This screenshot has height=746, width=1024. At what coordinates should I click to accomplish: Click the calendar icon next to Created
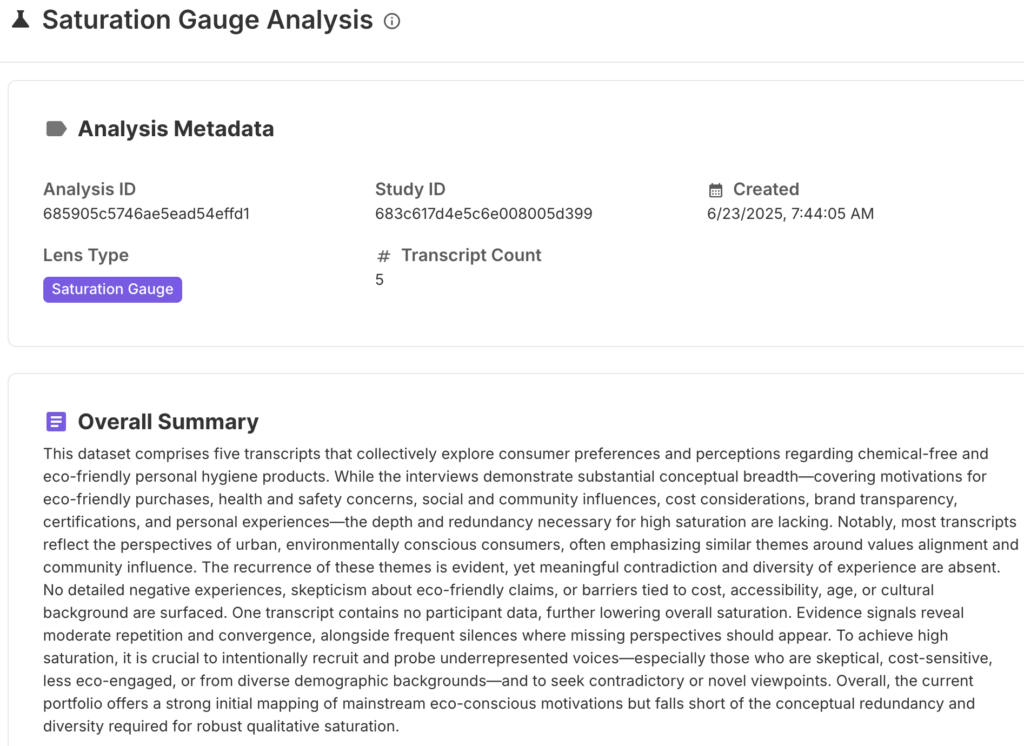click(715, 190)
